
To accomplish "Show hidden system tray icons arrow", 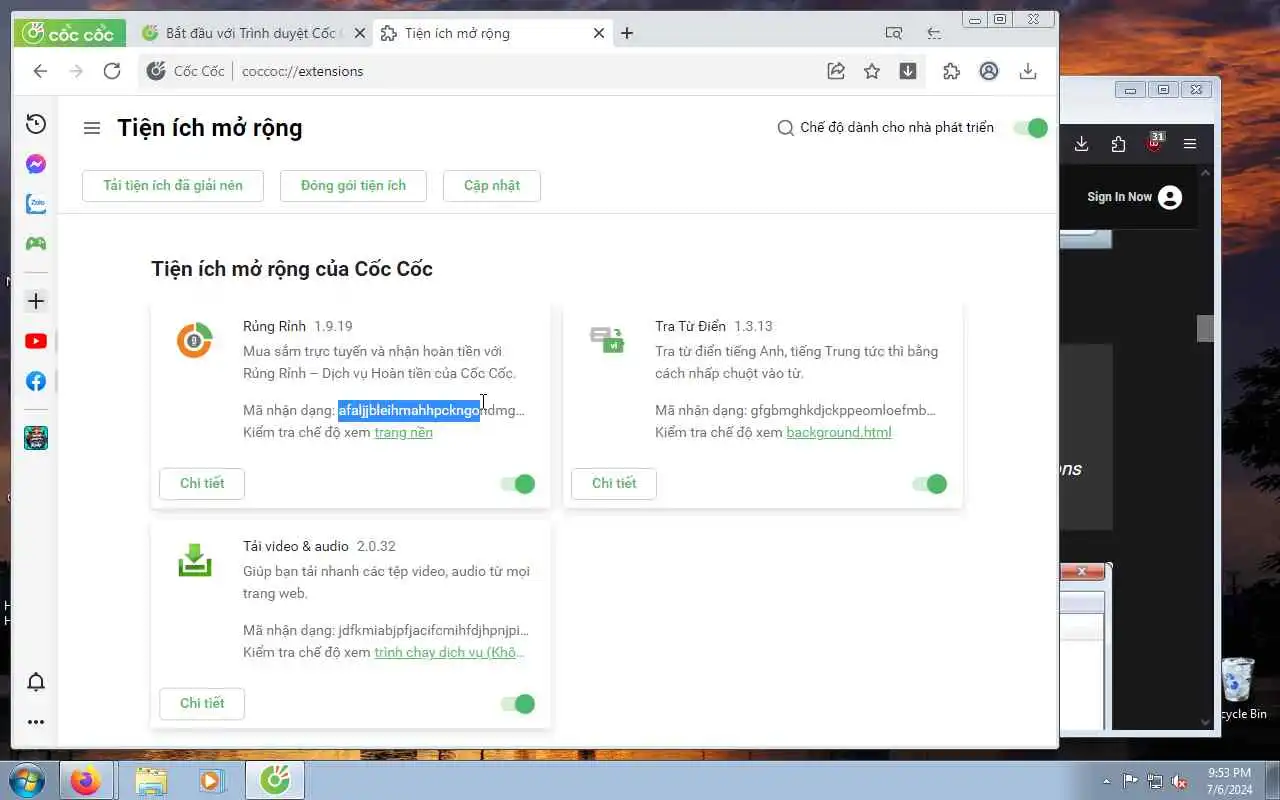I will tap(1106, 781).
